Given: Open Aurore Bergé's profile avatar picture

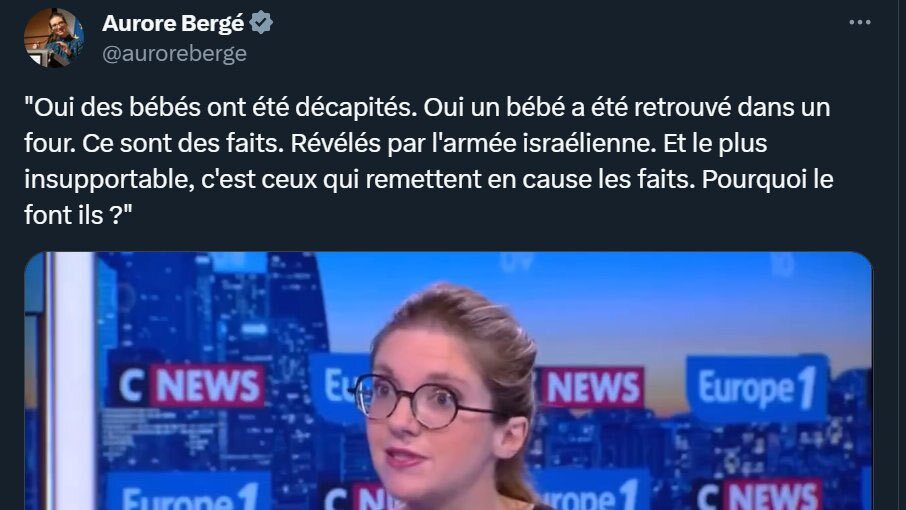Looking at the screenshot, I should click(x=54, y=38).
